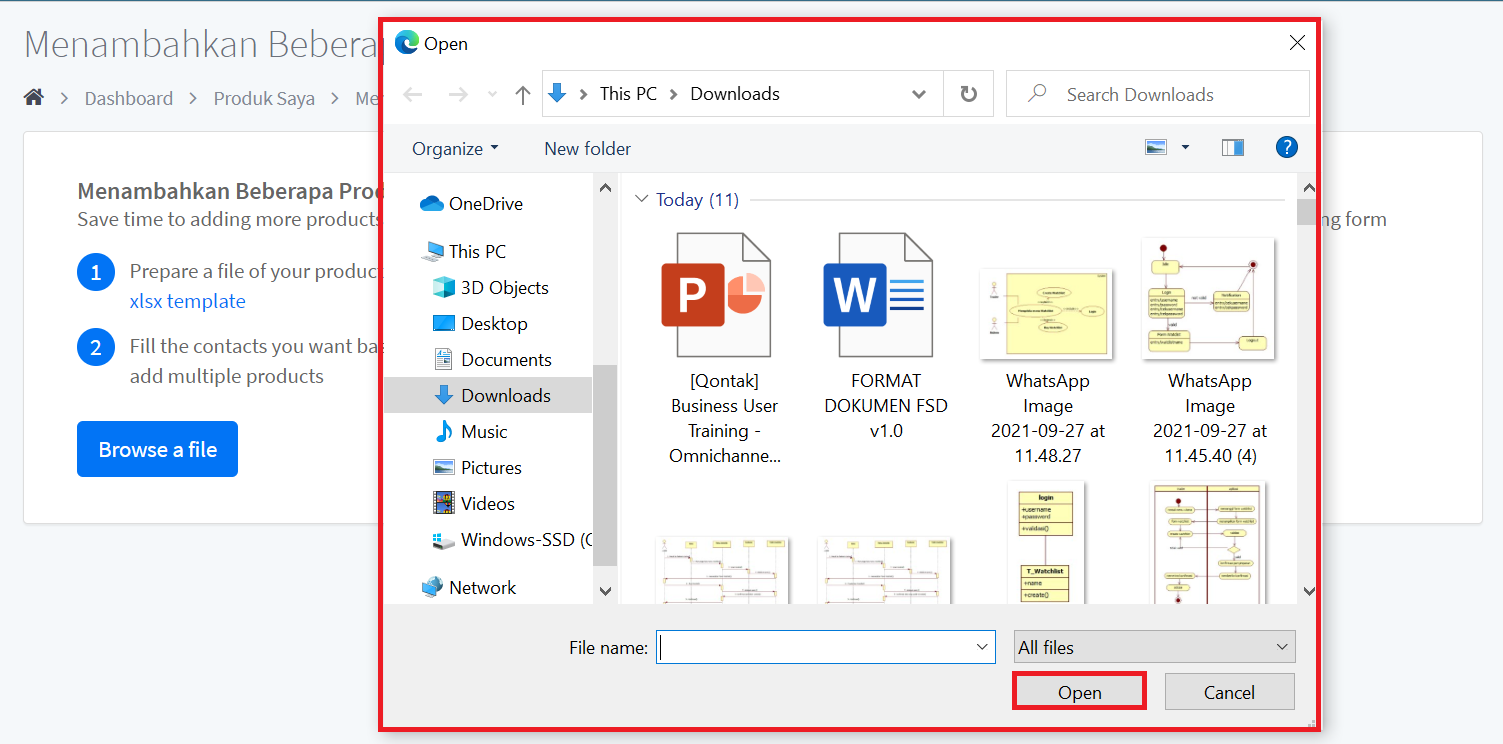The image size is (1503, 744).
Task: Open 3D Objects folder in sidebar
Action: coord(491,288)
